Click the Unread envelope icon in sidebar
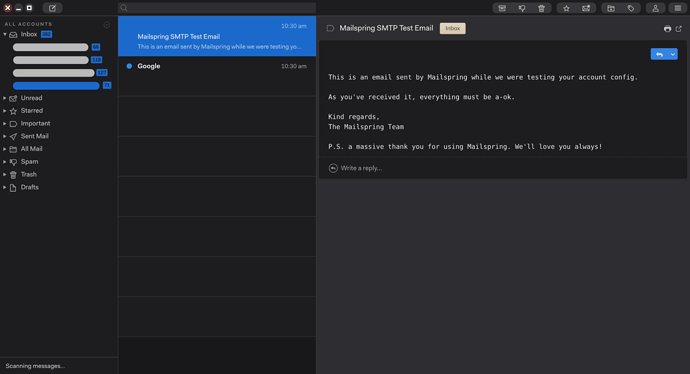The height and width of the screenshot is (374, 690). [x=13, y=99]
